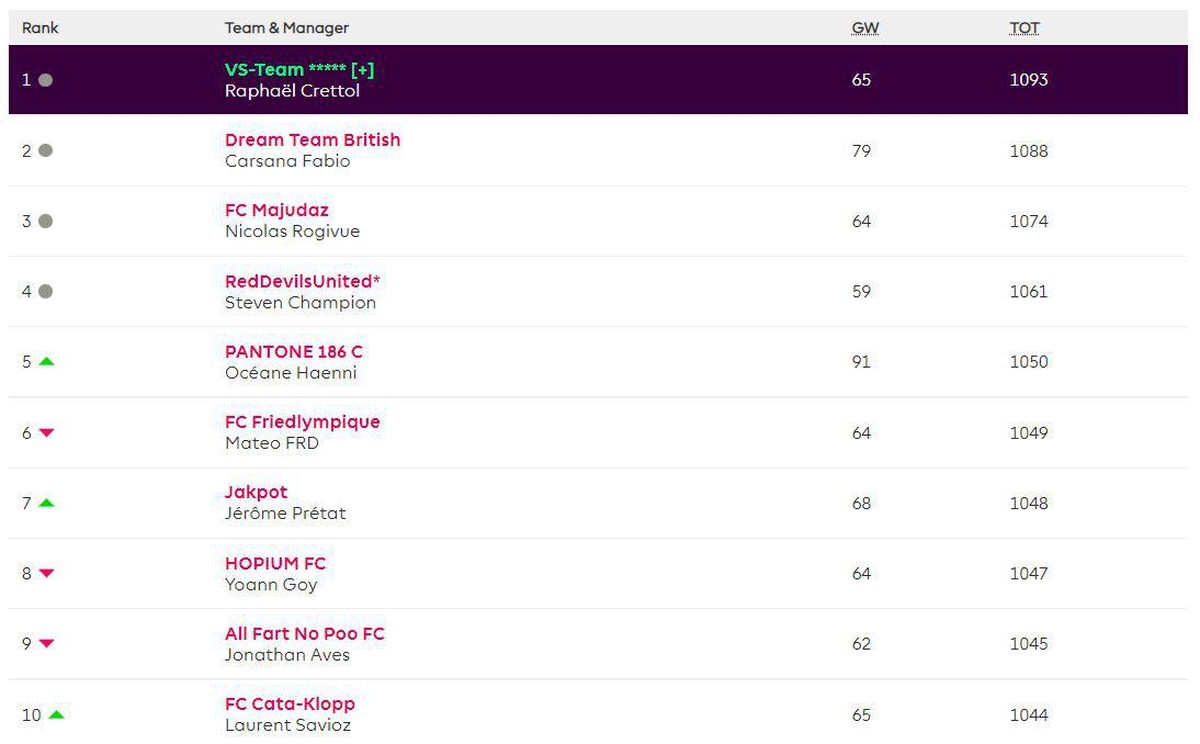View PANTONE 186 C team

tap(294, 352)
